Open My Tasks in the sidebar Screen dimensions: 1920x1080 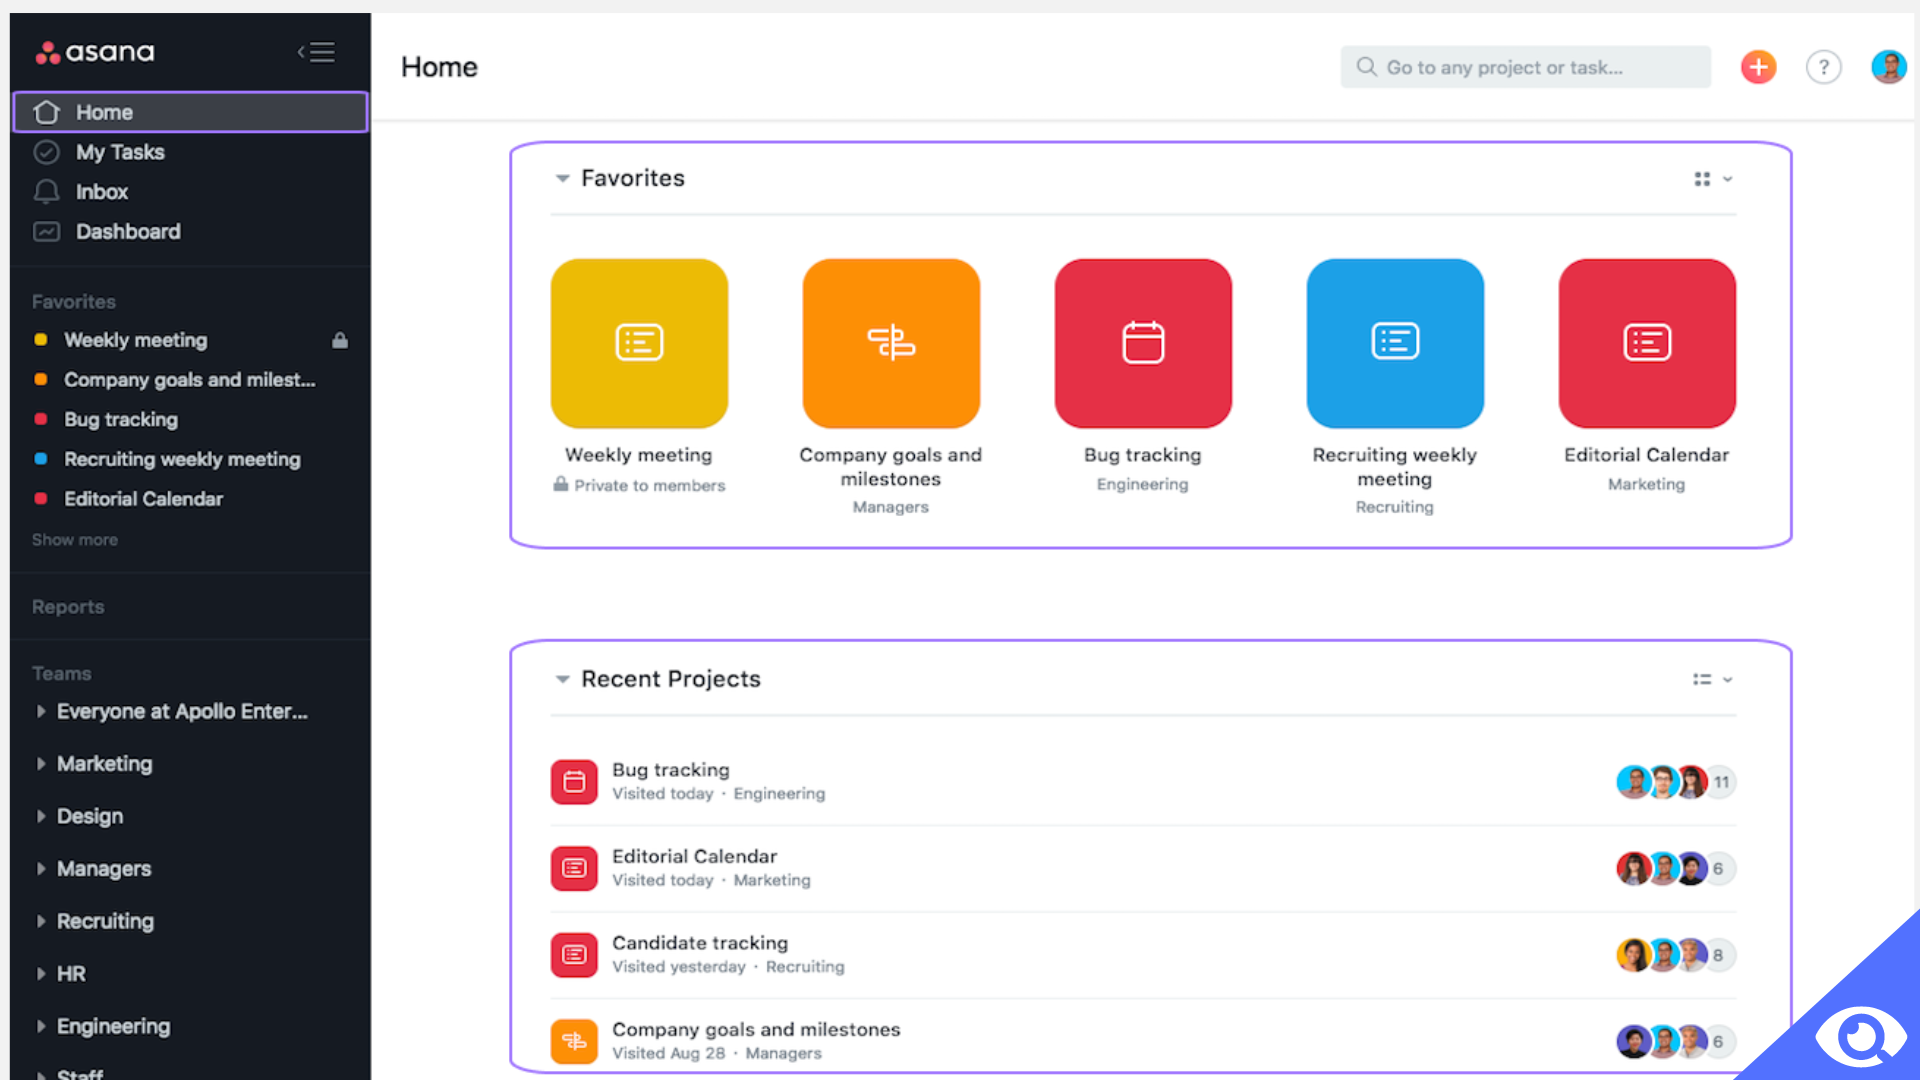tap(120, 152)
